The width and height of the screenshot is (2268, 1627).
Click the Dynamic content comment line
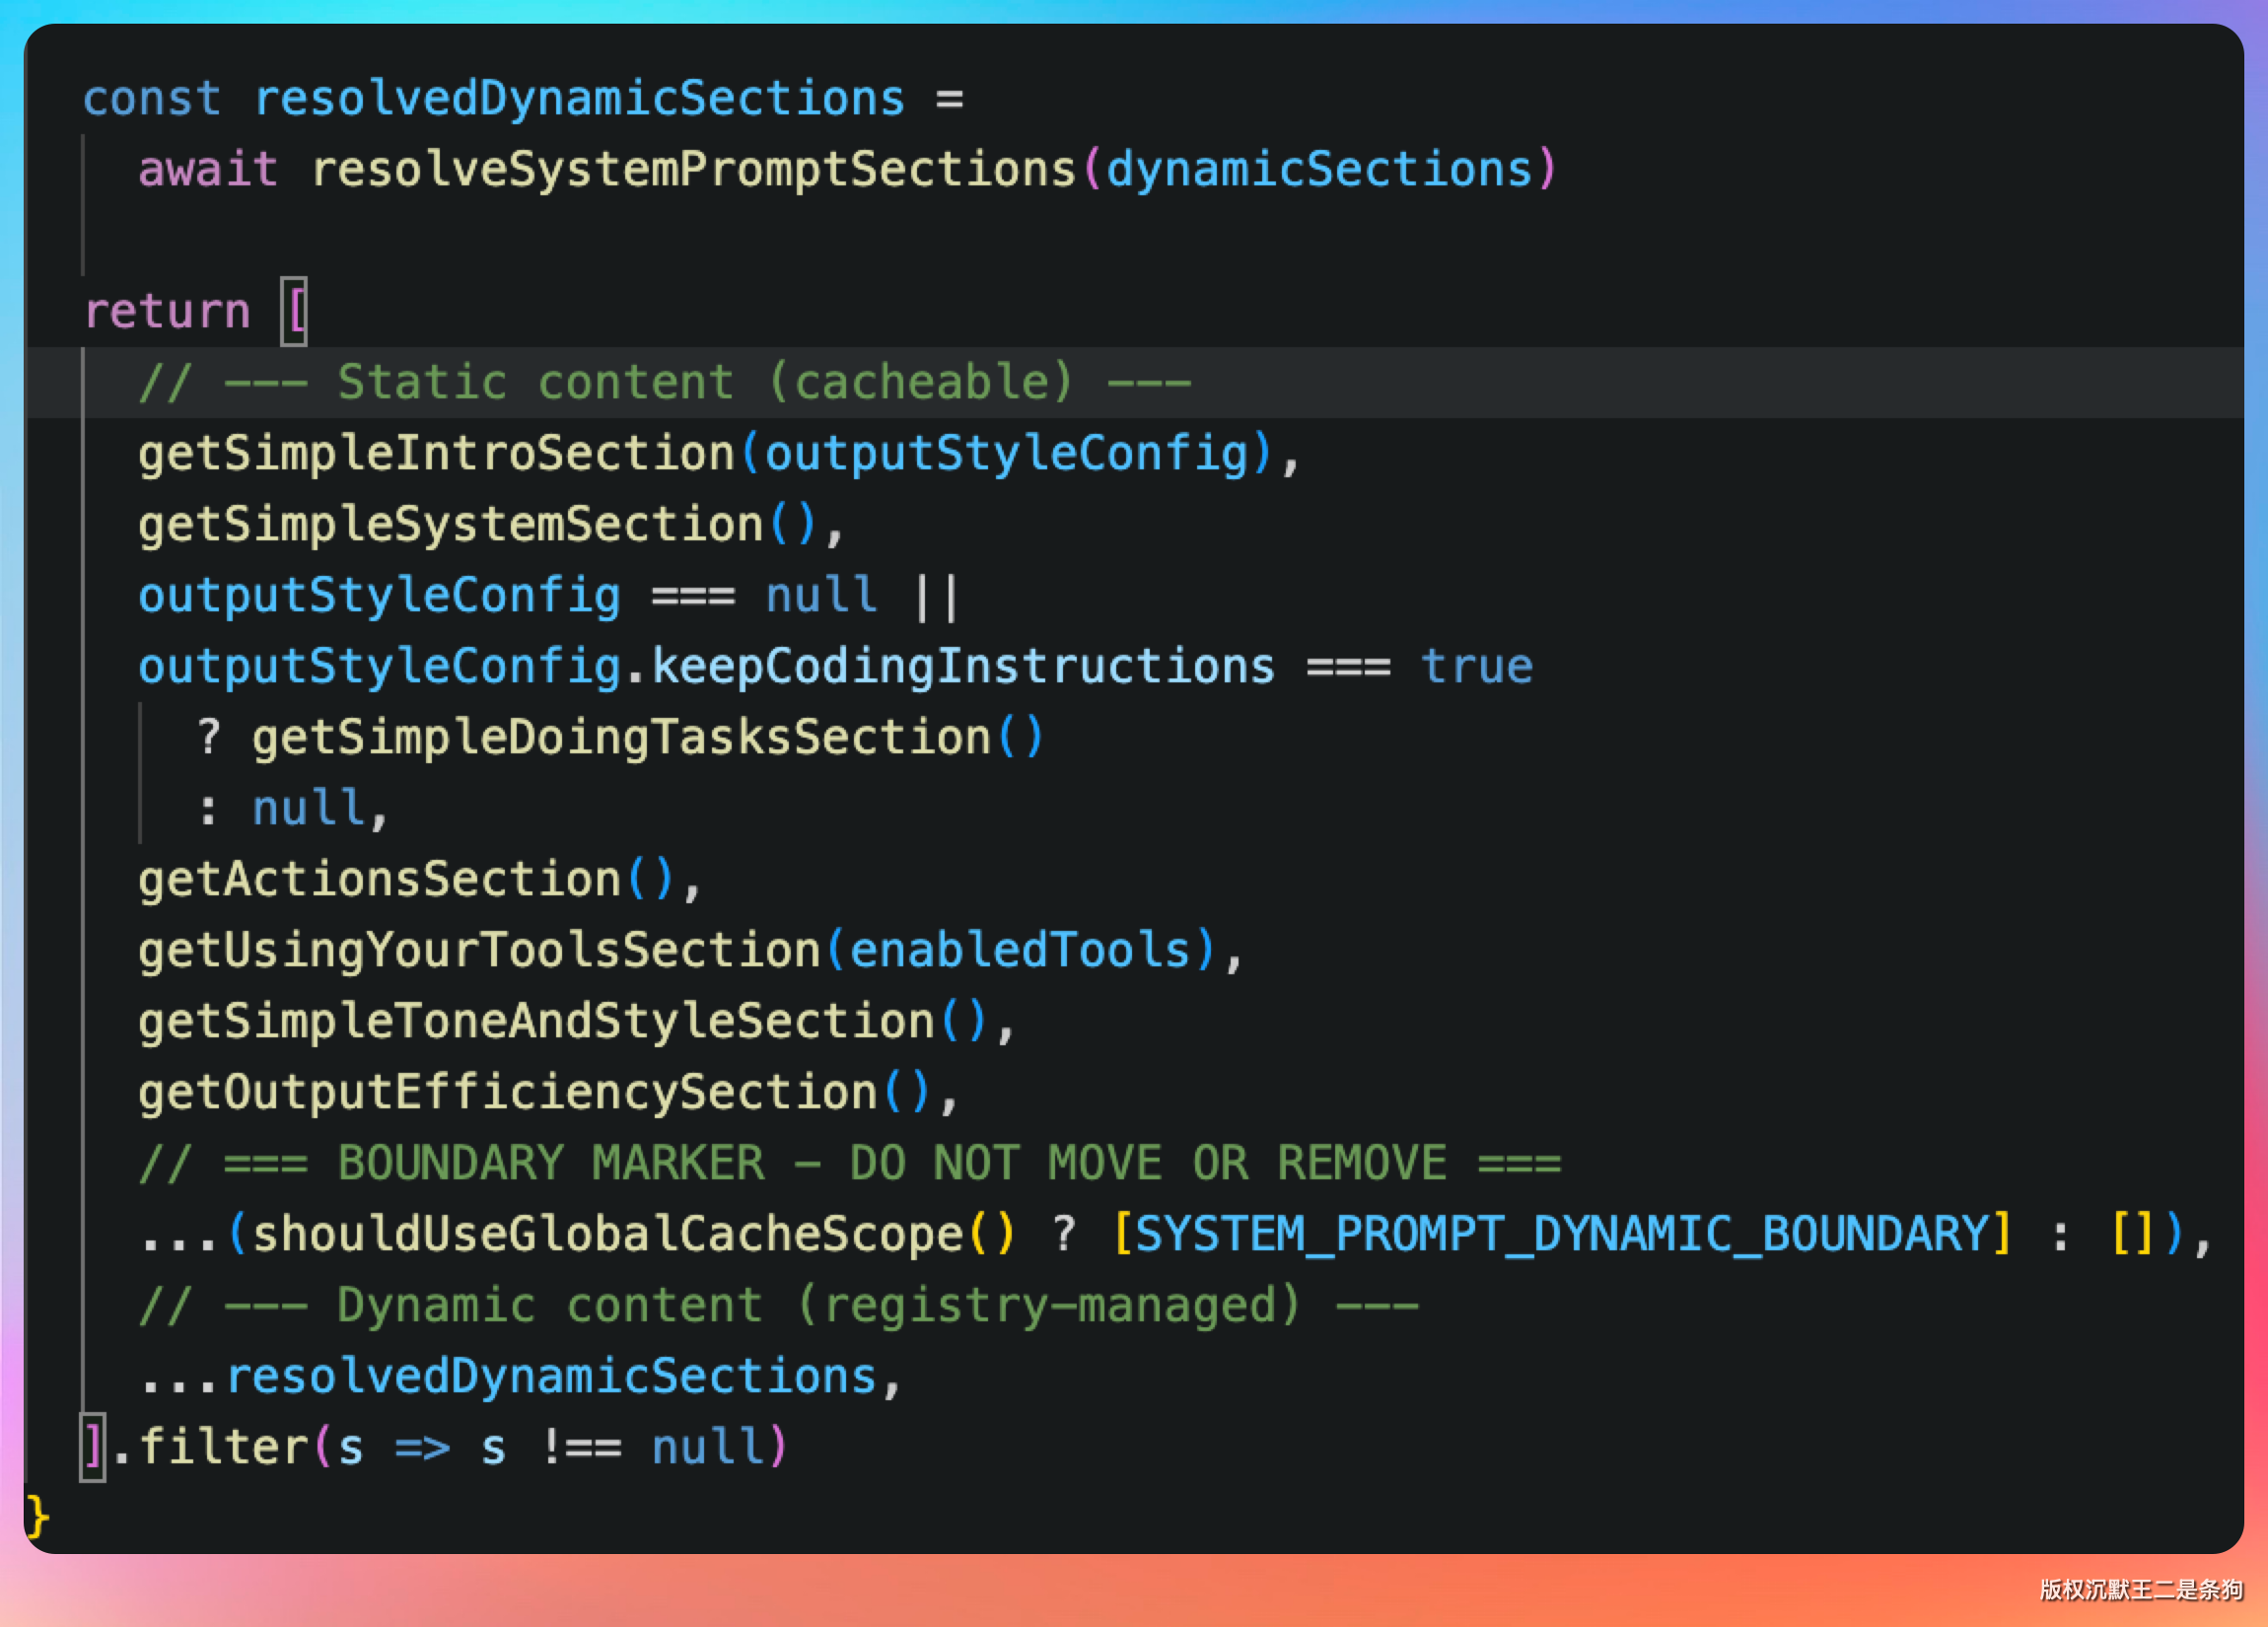(777, 1305)
